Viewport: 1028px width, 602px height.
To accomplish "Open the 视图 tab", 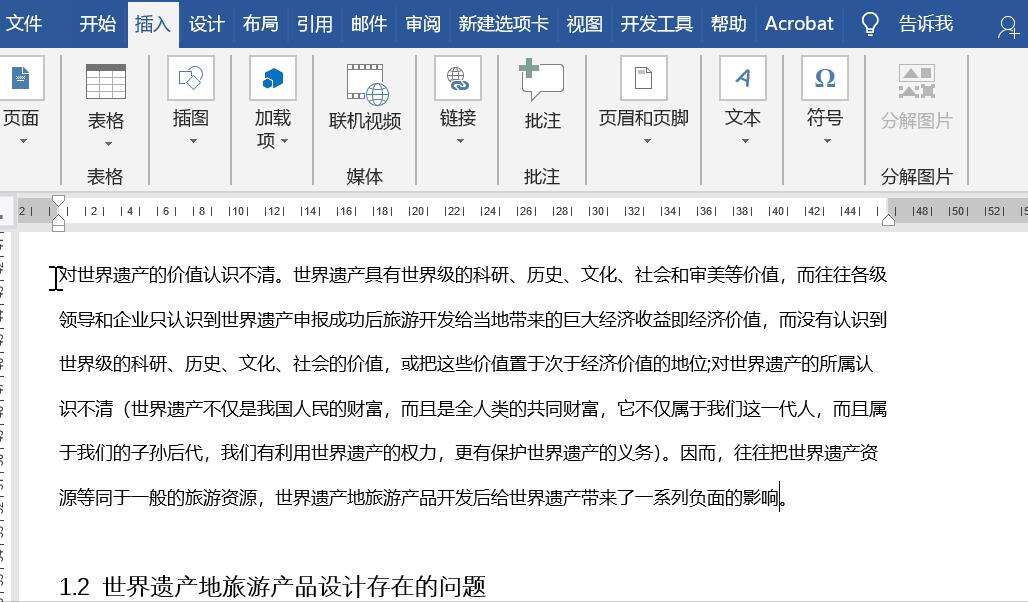I will tap(584, 24).
